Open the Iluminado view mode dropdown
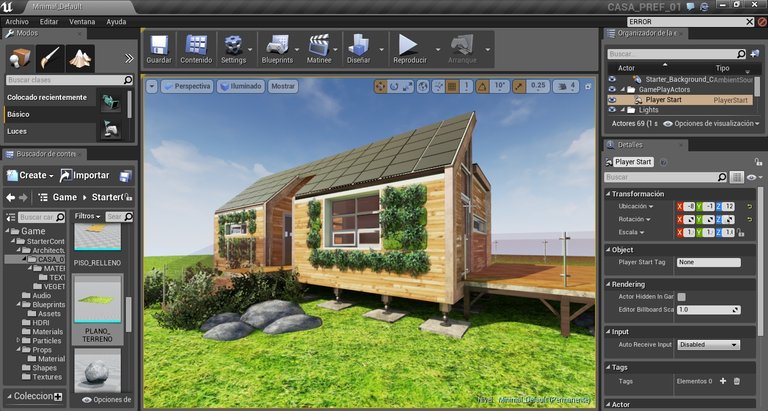The height and width of the screenshot is (411, 768). (240, 86)
